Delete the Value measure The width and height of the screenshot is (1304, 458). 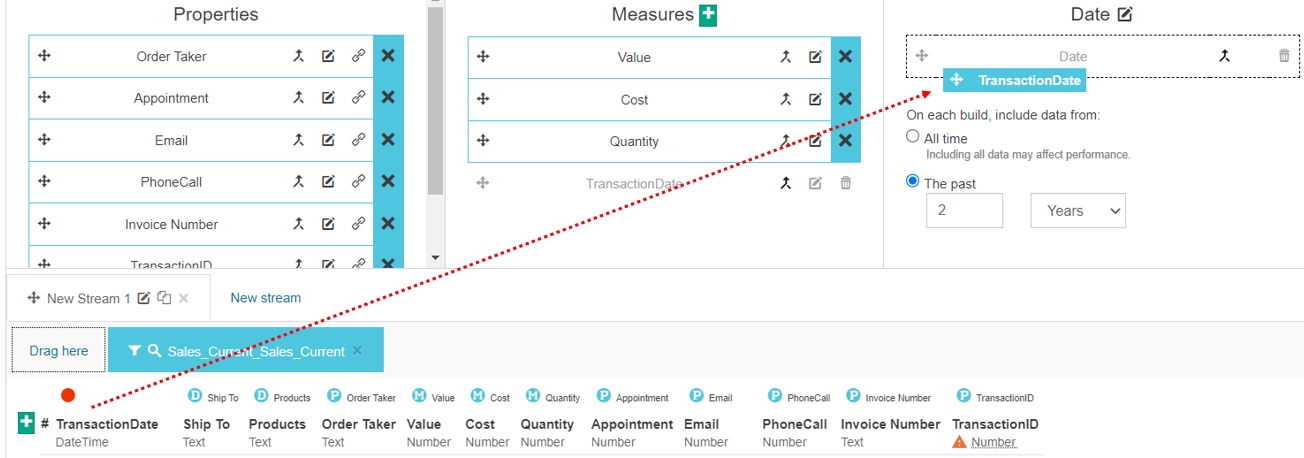[x=845, y=57]
